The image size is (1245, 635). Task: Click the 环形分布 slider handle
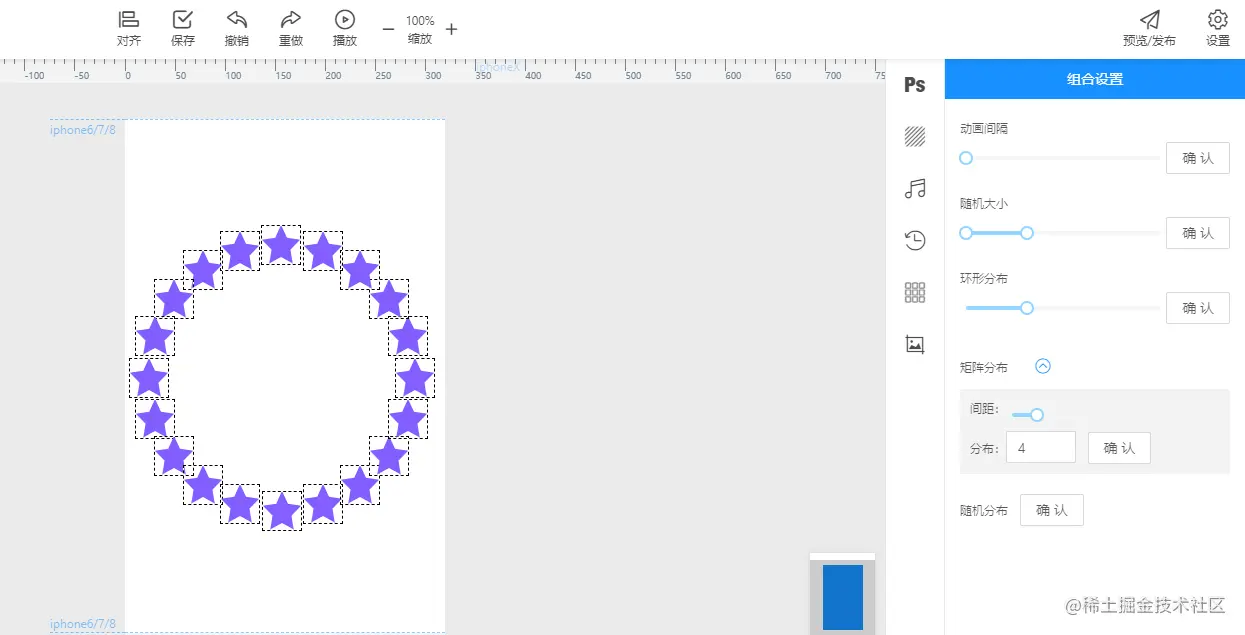(x=1026, y=308)
